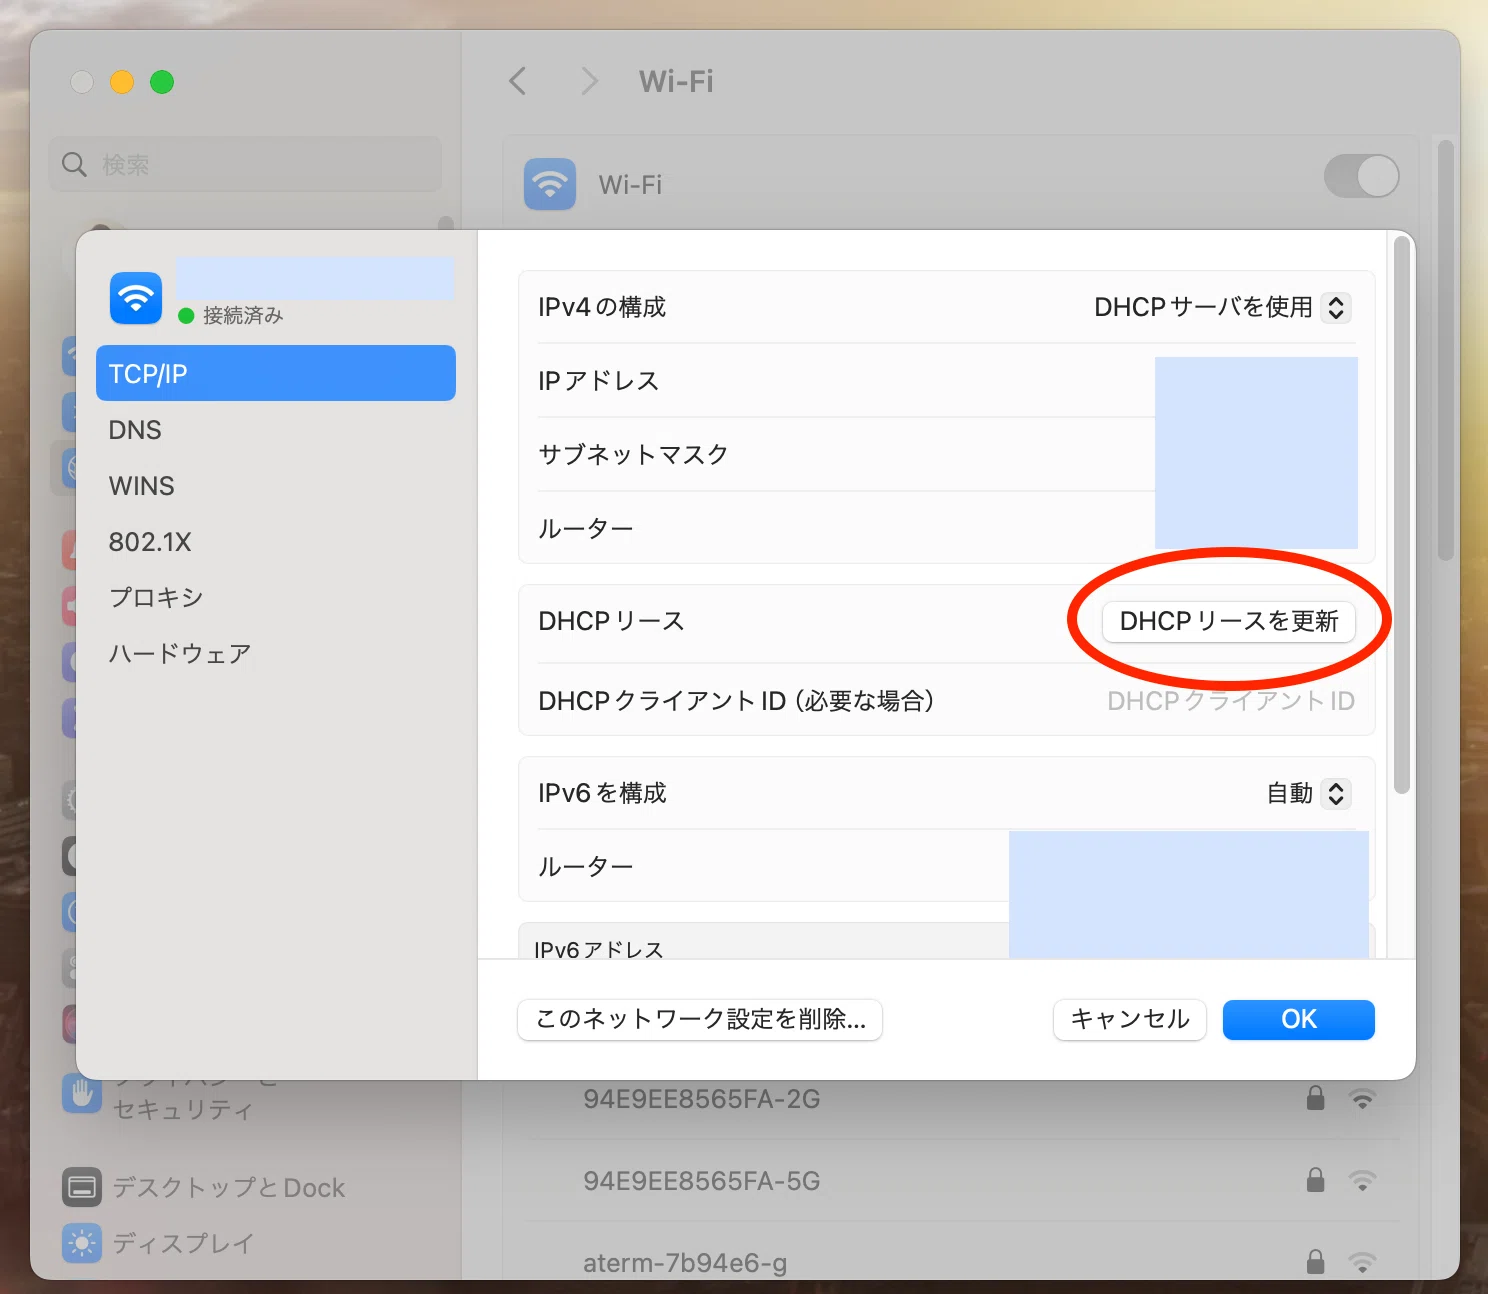1488x1294 pixels.
Task: Click the yellow minimize window button
Action: click(x=122, y=82)
